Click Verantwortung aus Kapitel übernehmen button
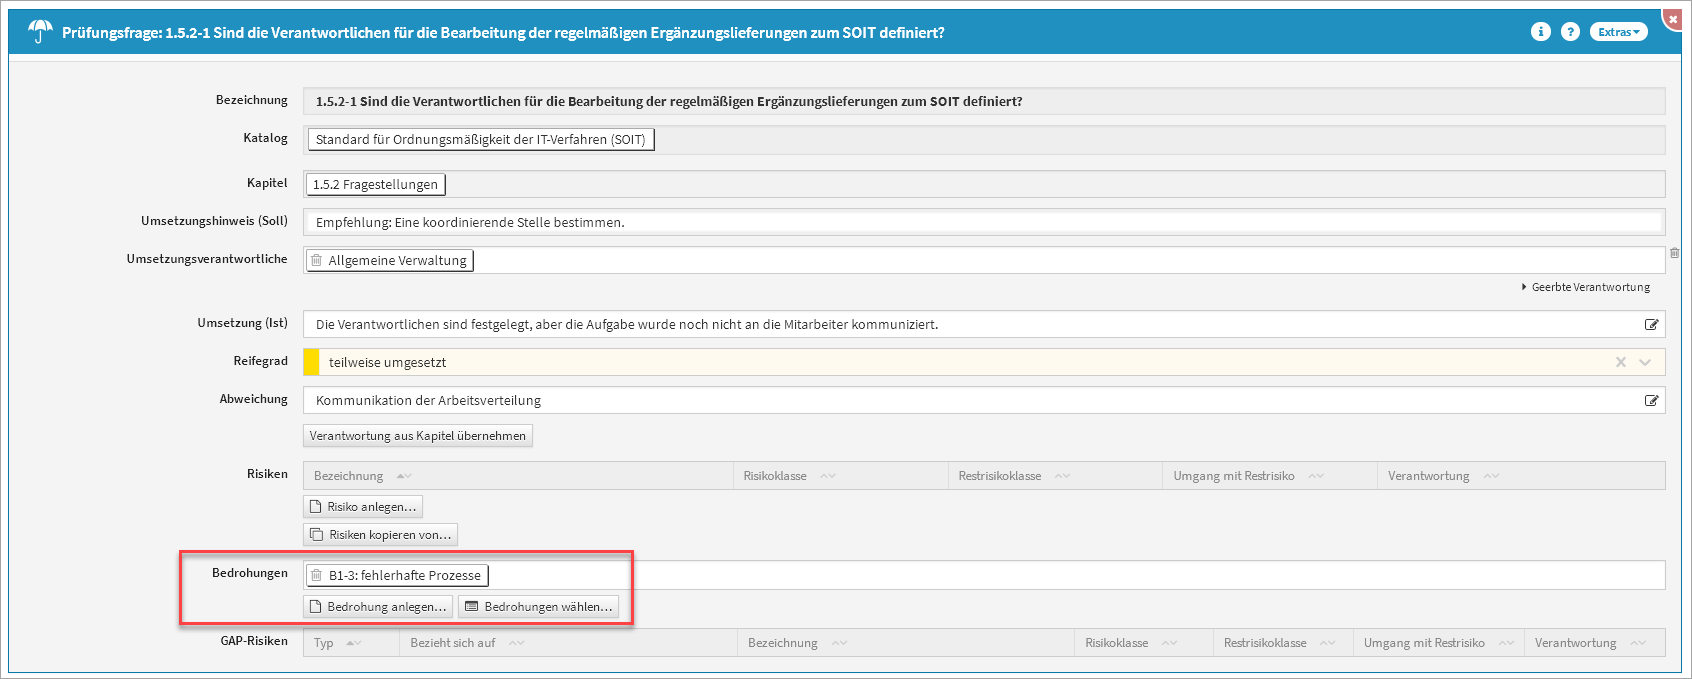 [x=417, y=436]
